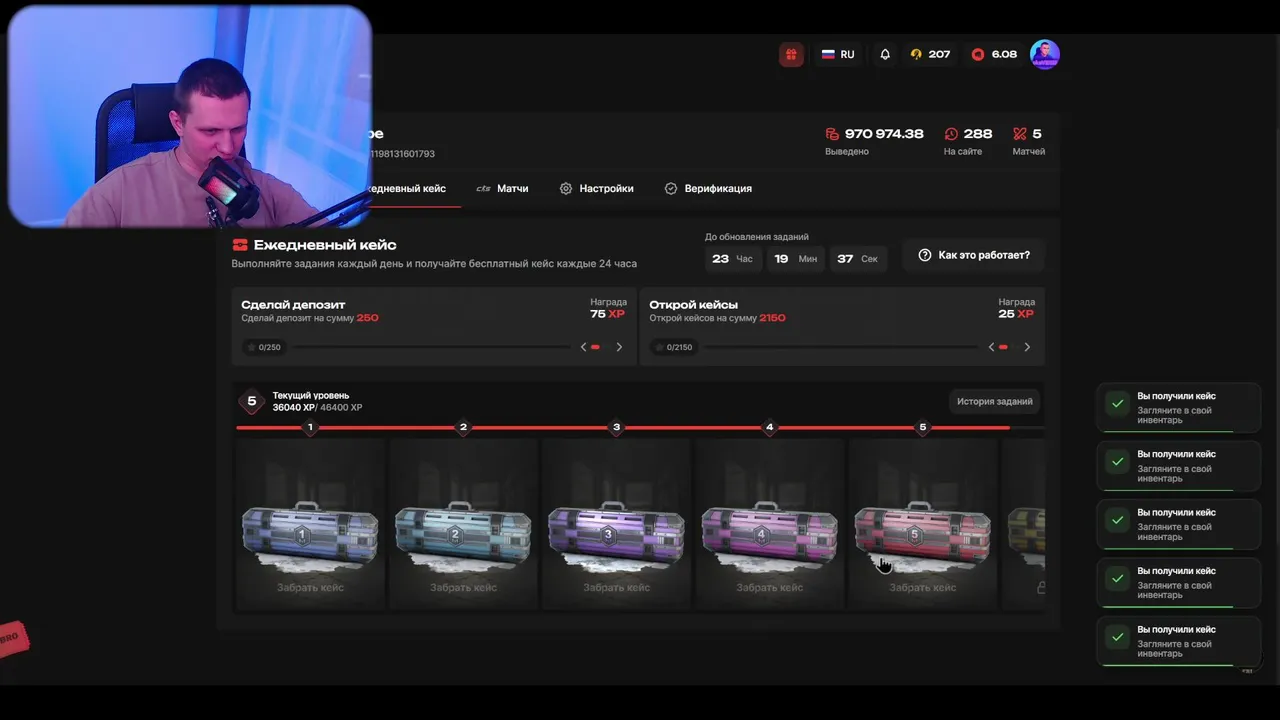Show next open-cases task arrow
The image size is (1280, 720).
point(1027,347)
